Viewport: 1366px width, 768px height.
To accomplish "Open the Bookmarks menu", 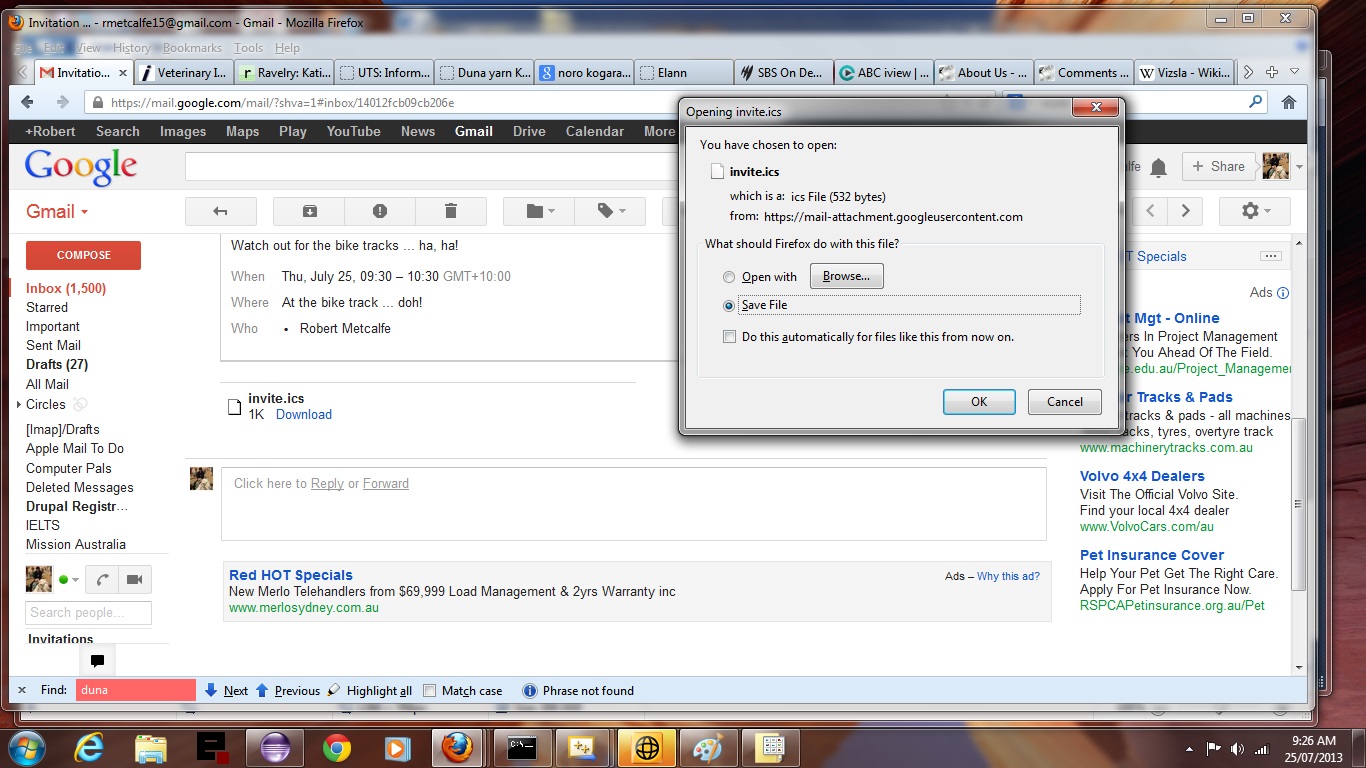I will tap(192, 48).
